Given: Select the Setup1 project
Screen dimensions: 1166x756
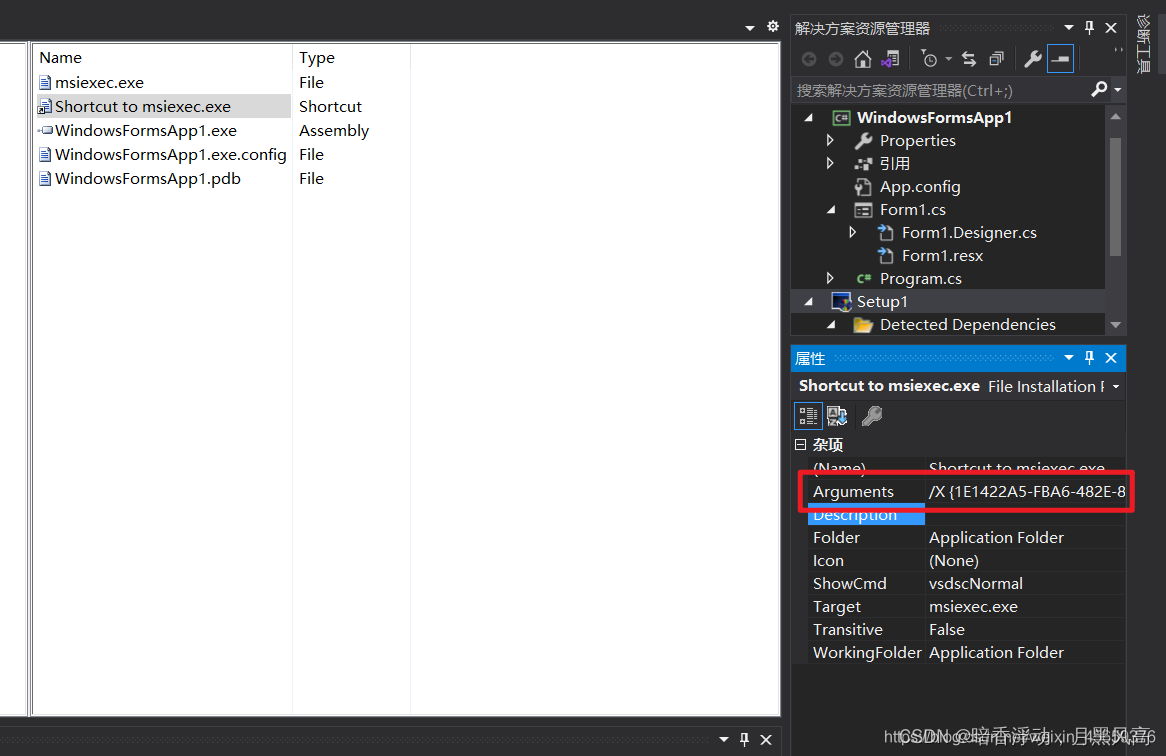Looking at the screenshot, I should coord(882,302).
